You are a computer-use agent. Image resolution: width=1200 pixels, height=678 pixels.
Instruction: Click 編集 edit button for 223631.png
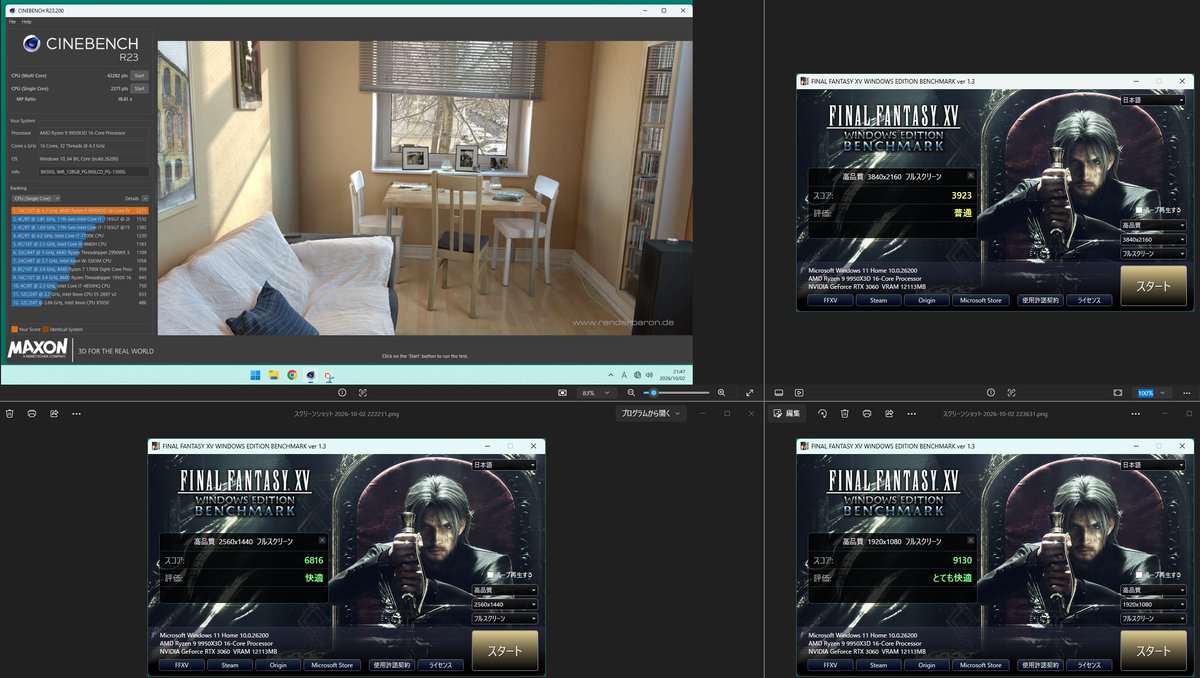coord(786,413)
